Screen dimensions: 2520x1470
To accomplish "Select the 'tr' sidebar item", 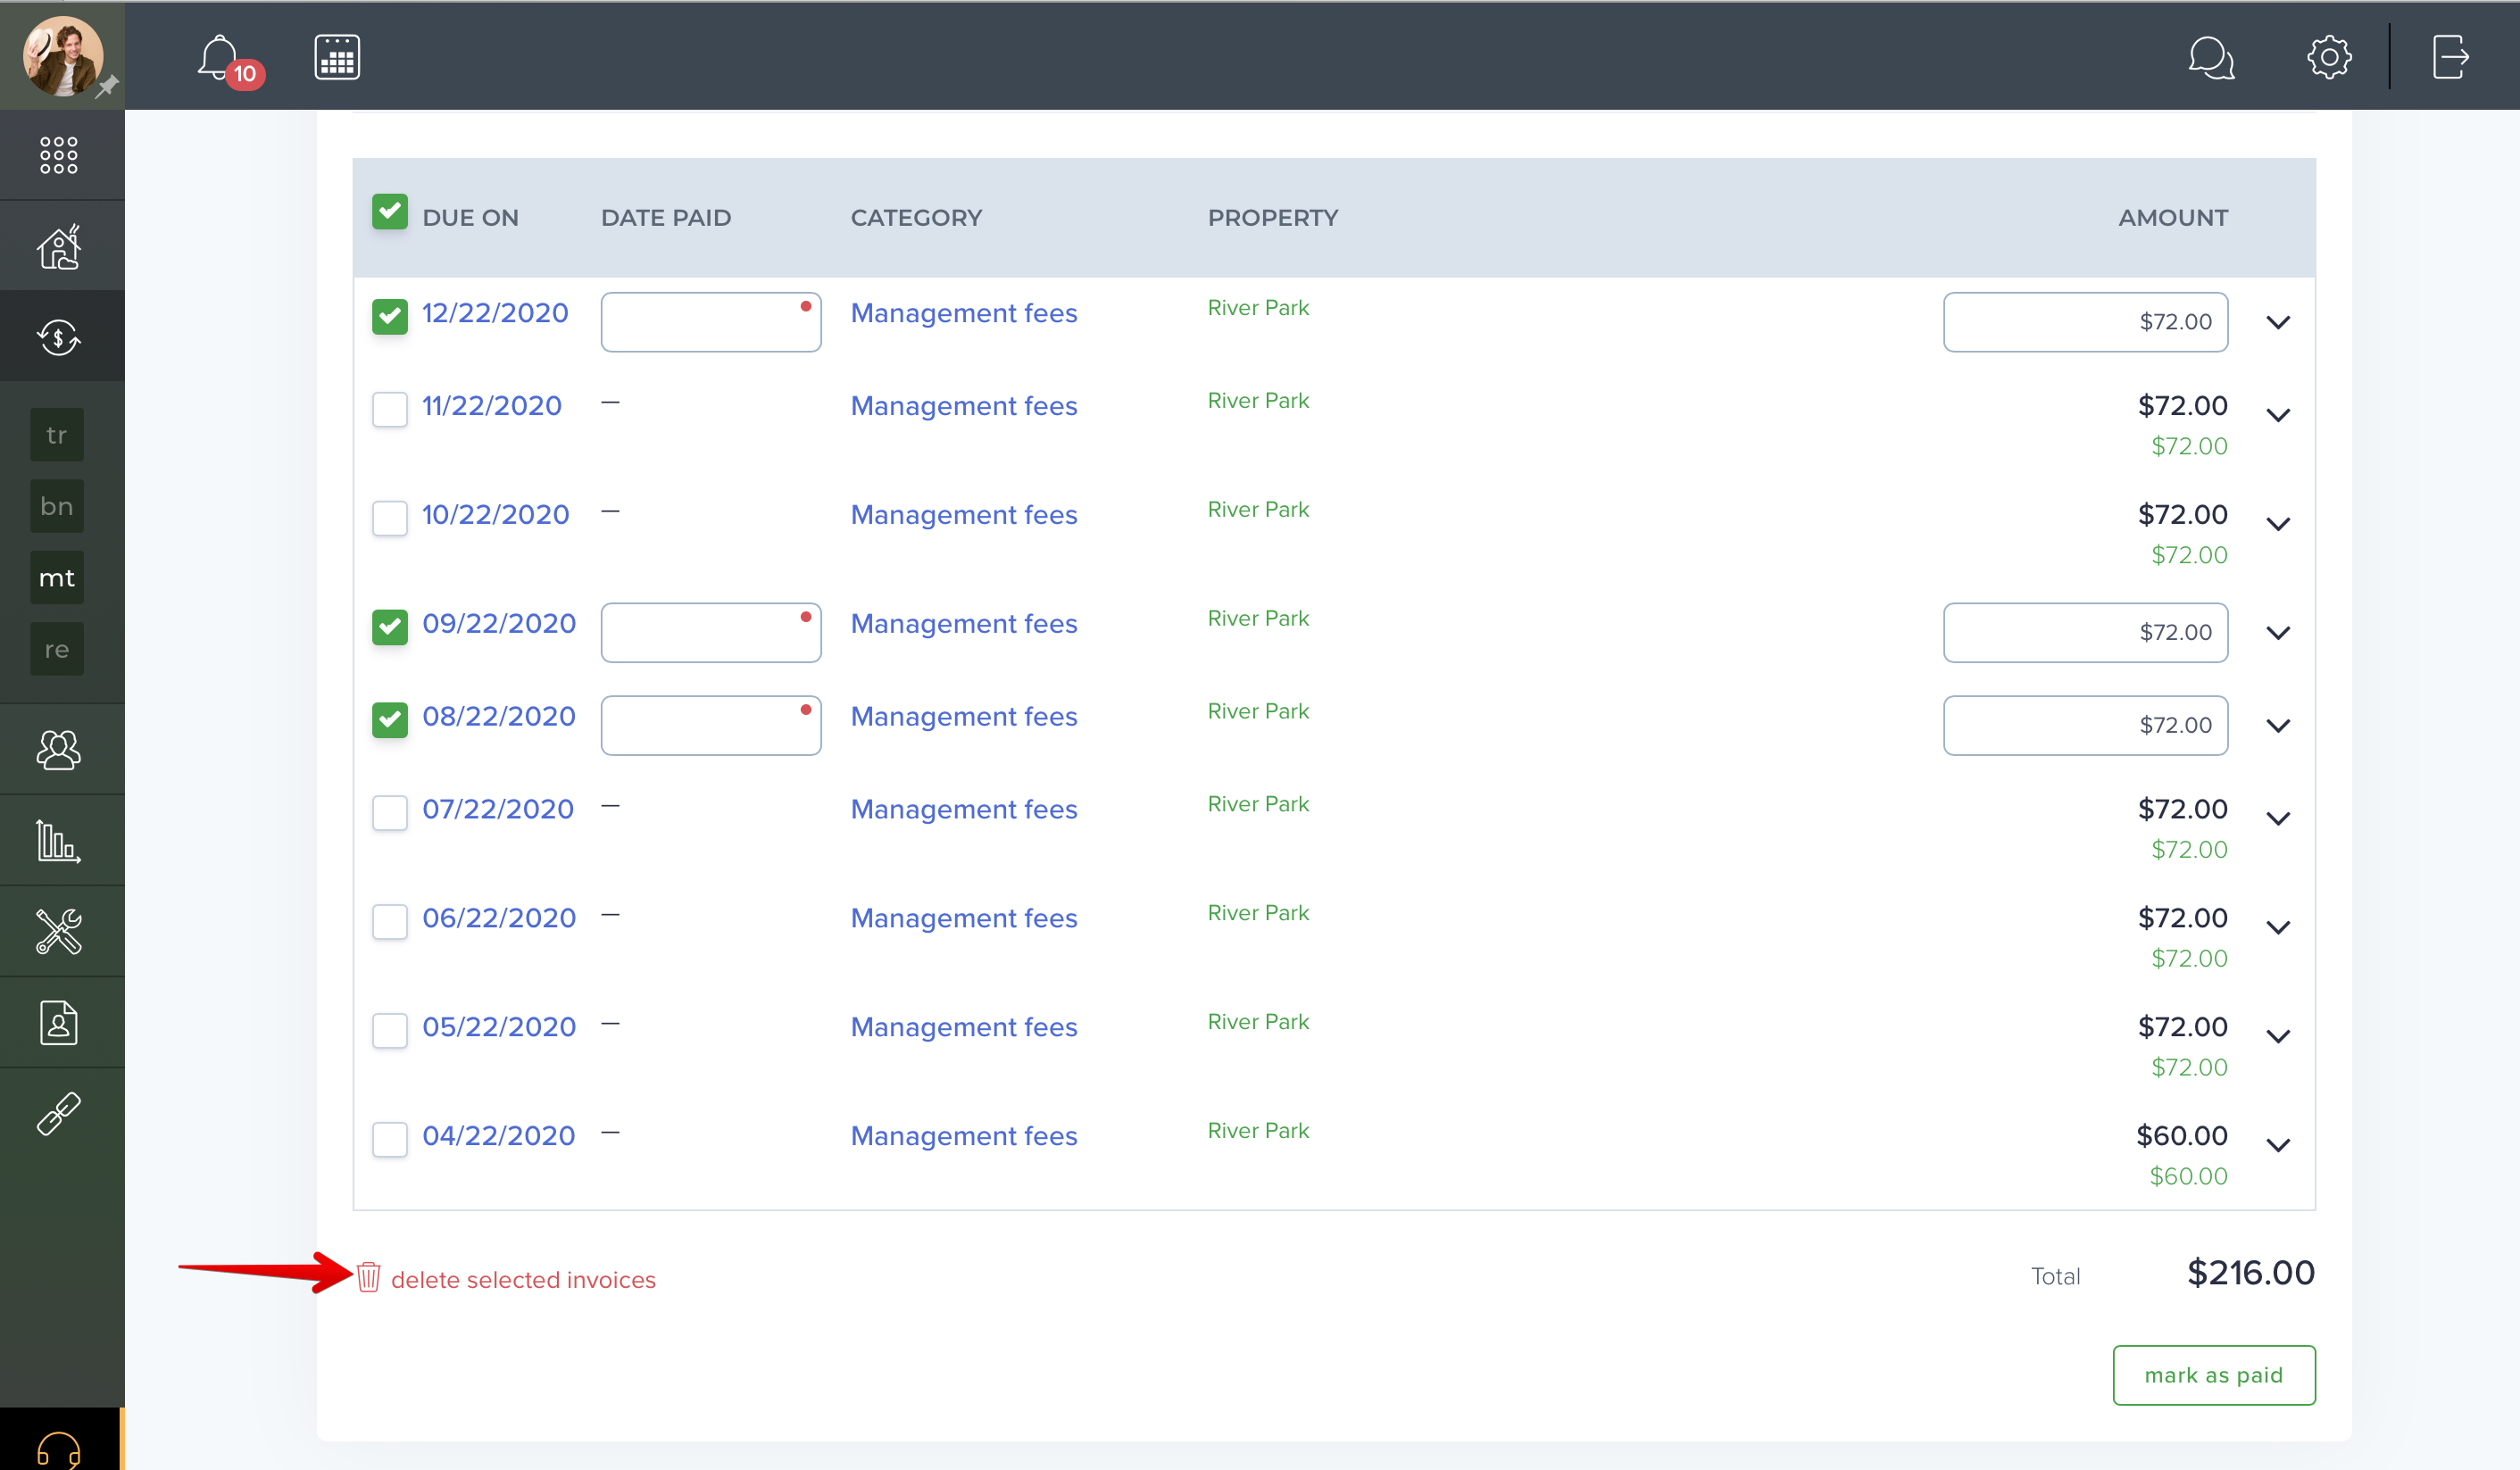I will [x=57, y=435].
